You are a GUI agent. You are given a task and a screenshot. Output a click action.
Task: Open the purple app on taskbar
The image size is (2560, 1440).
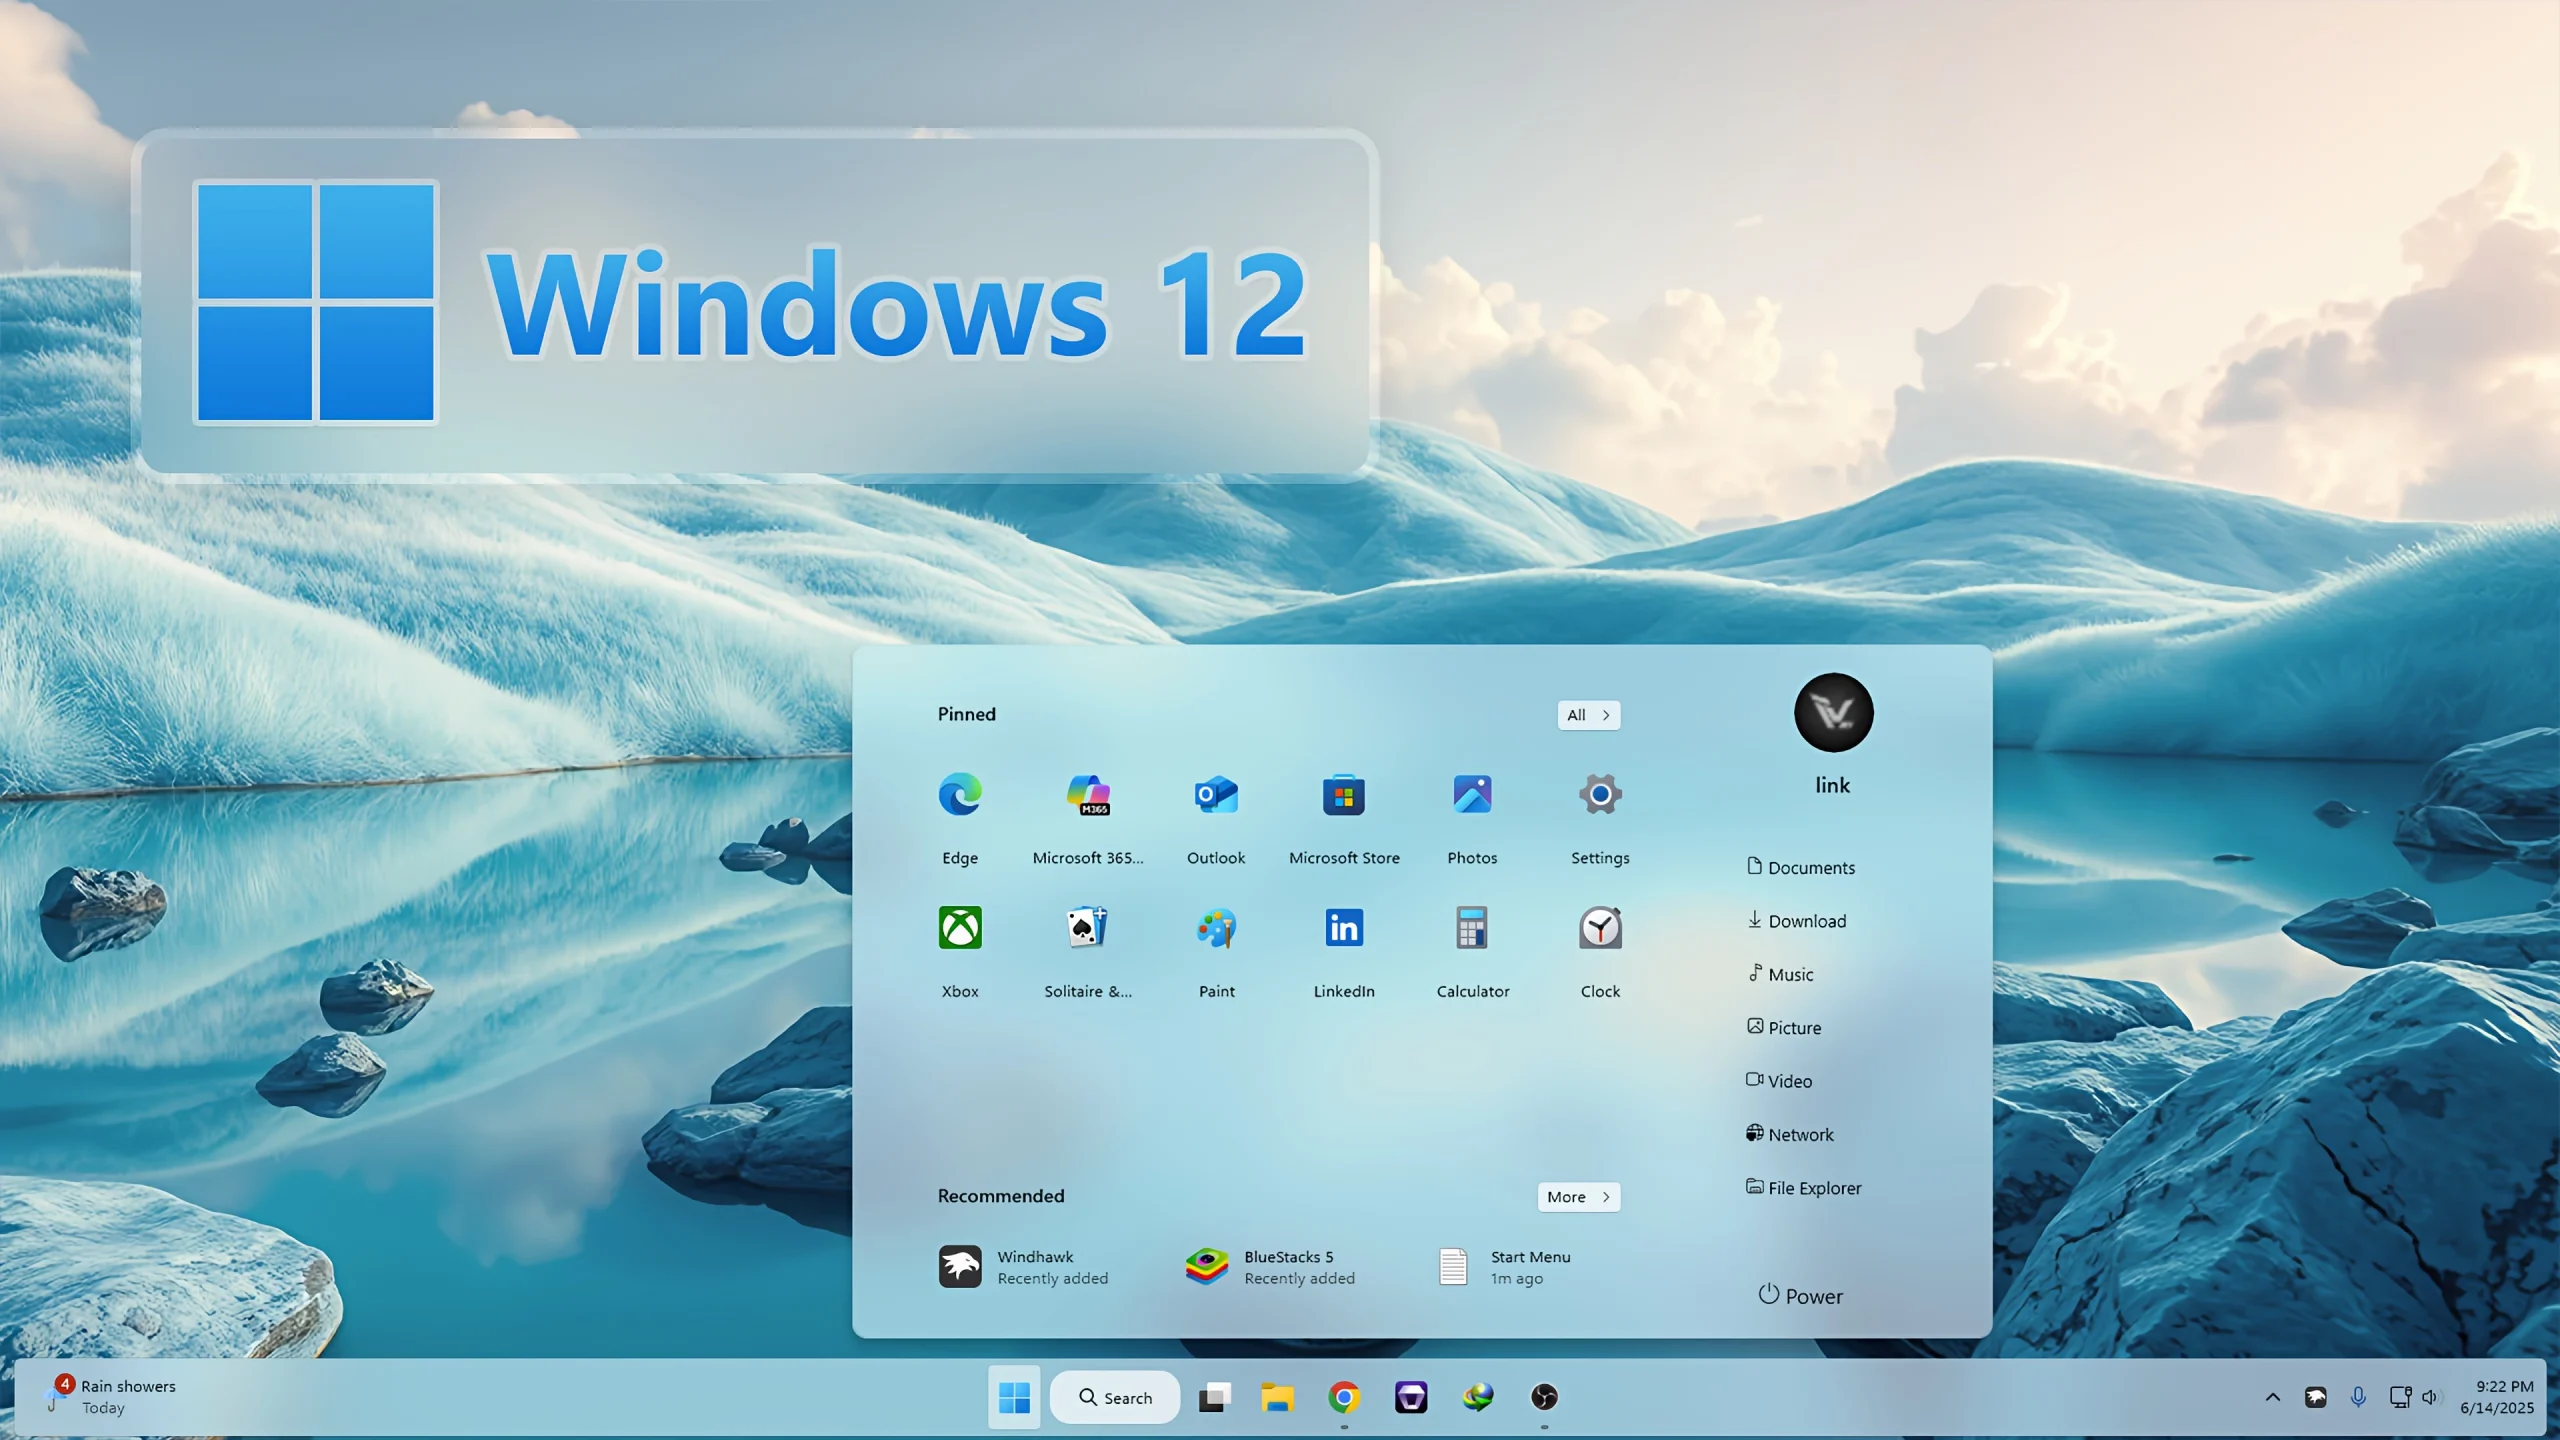(x=1411, y=1397)
